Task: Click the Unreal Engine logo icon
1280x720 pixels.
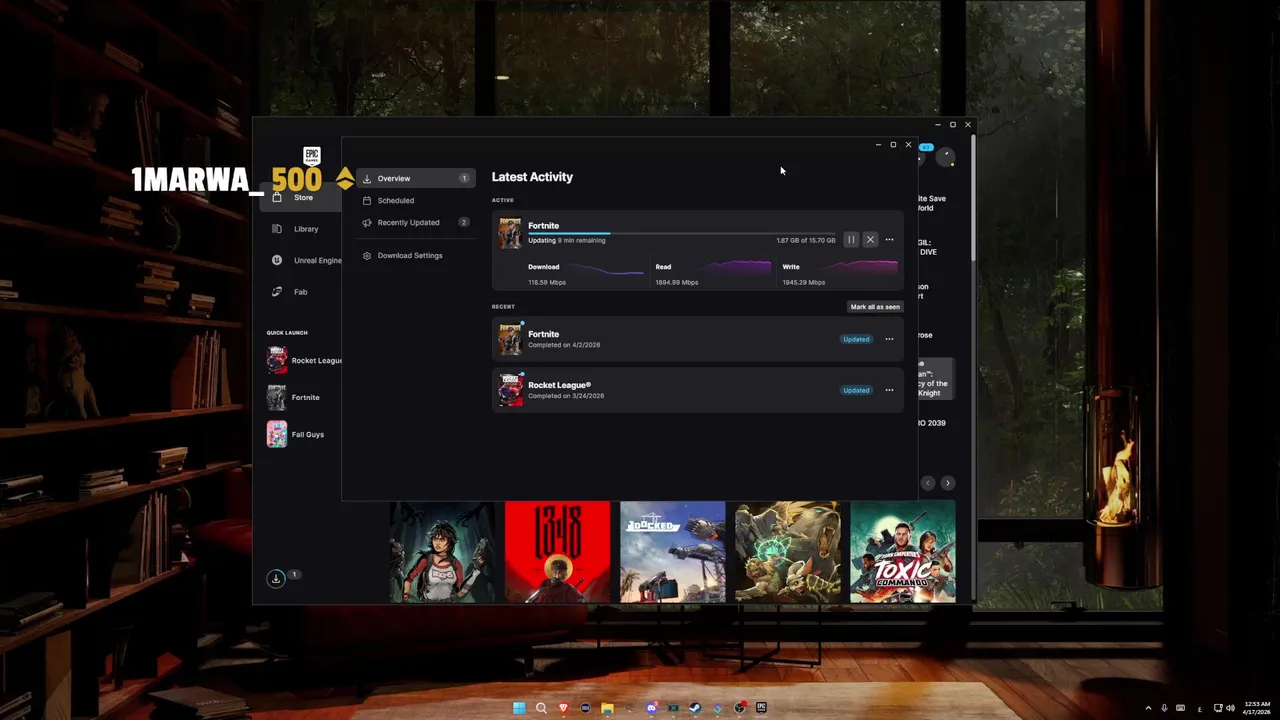Action: pyautogui.click(x=277, y=260)
